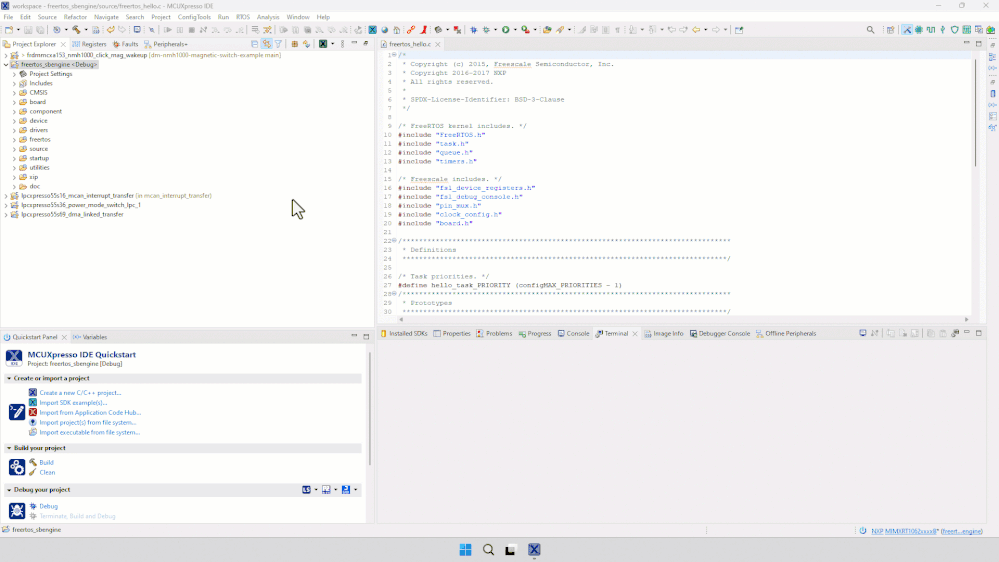999x562 pixels.
Task: Click the taskbar Search magnifier
Action: (x=489, y=550)
